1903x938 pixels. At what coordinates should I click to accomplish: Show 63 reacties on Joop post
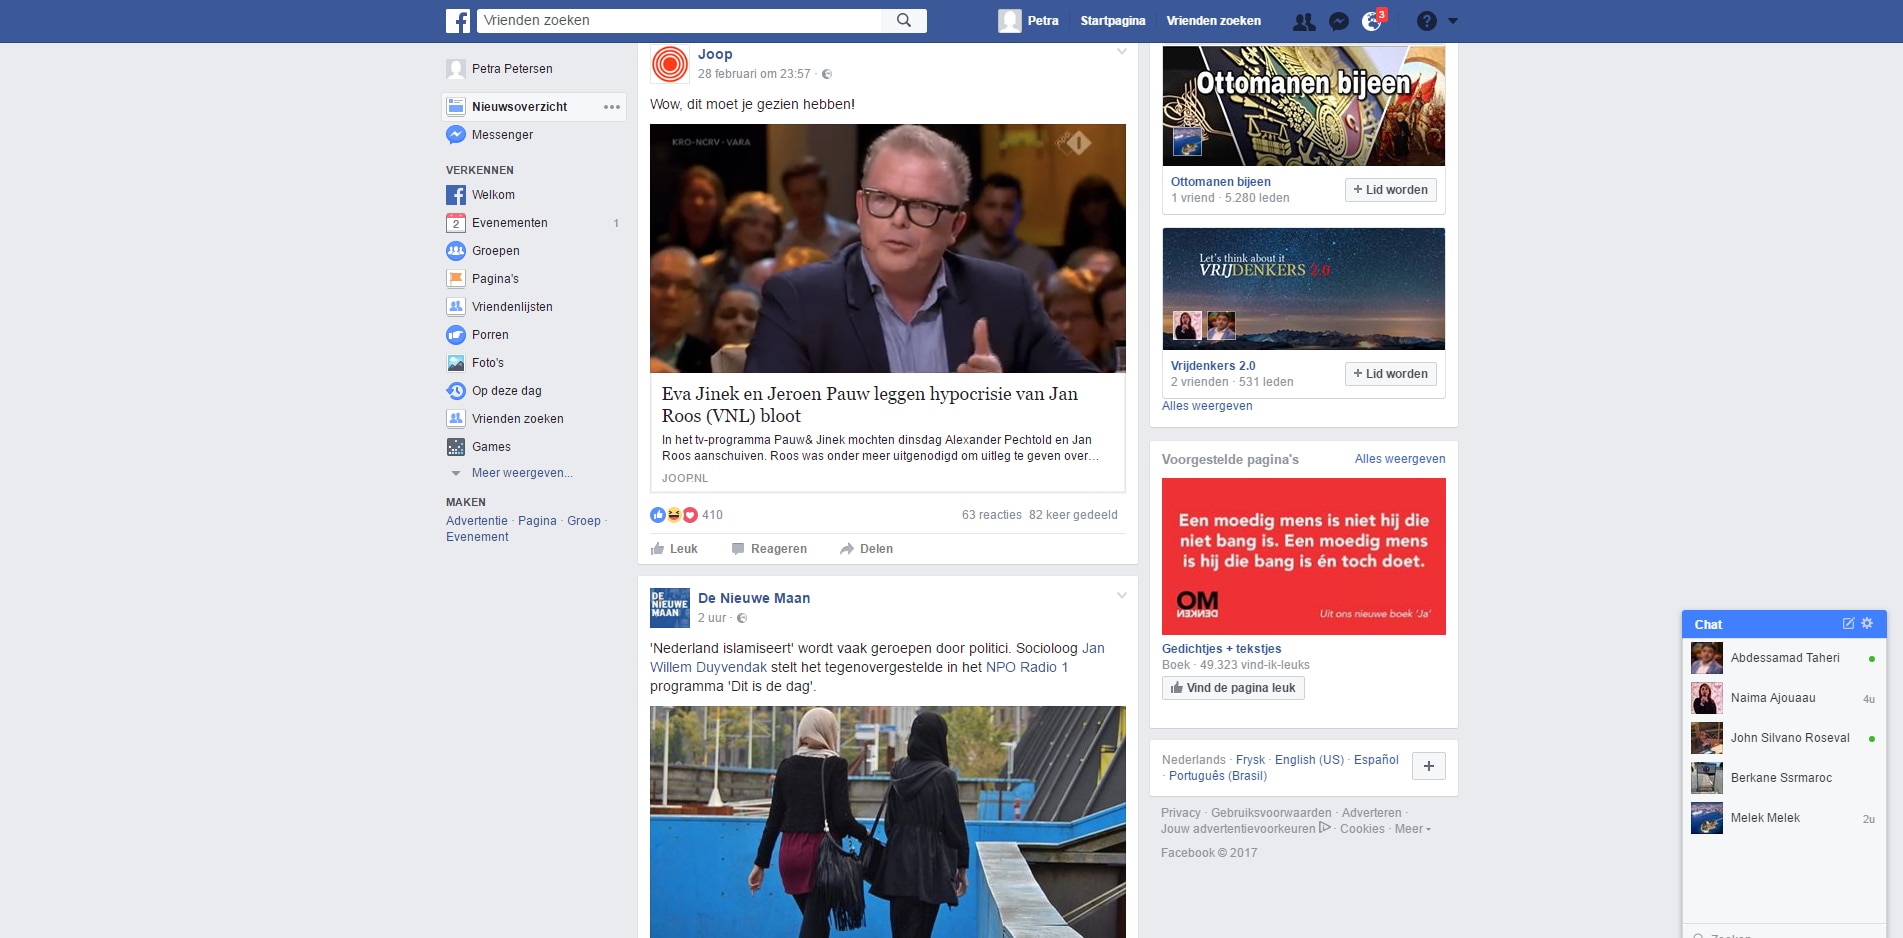pyautogui.click(x=992, y=515)
